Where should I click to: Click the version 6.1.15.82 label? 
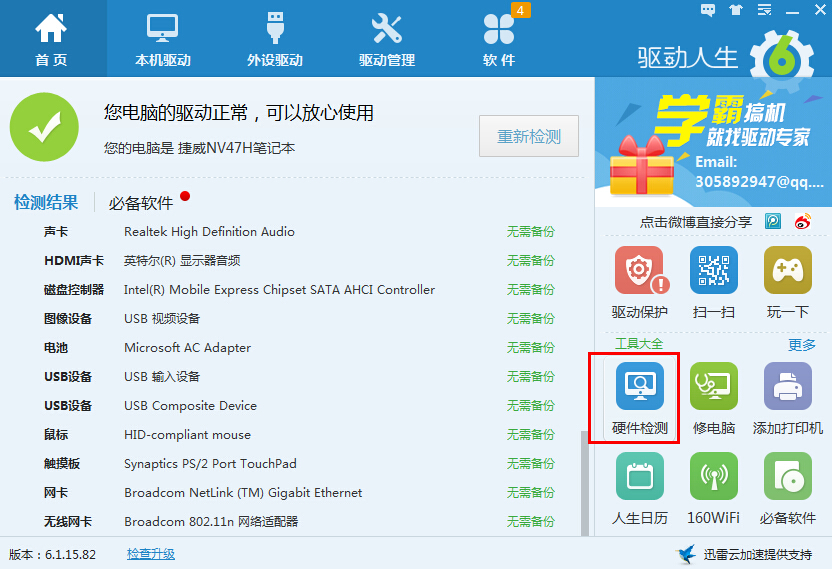point(53,555)
